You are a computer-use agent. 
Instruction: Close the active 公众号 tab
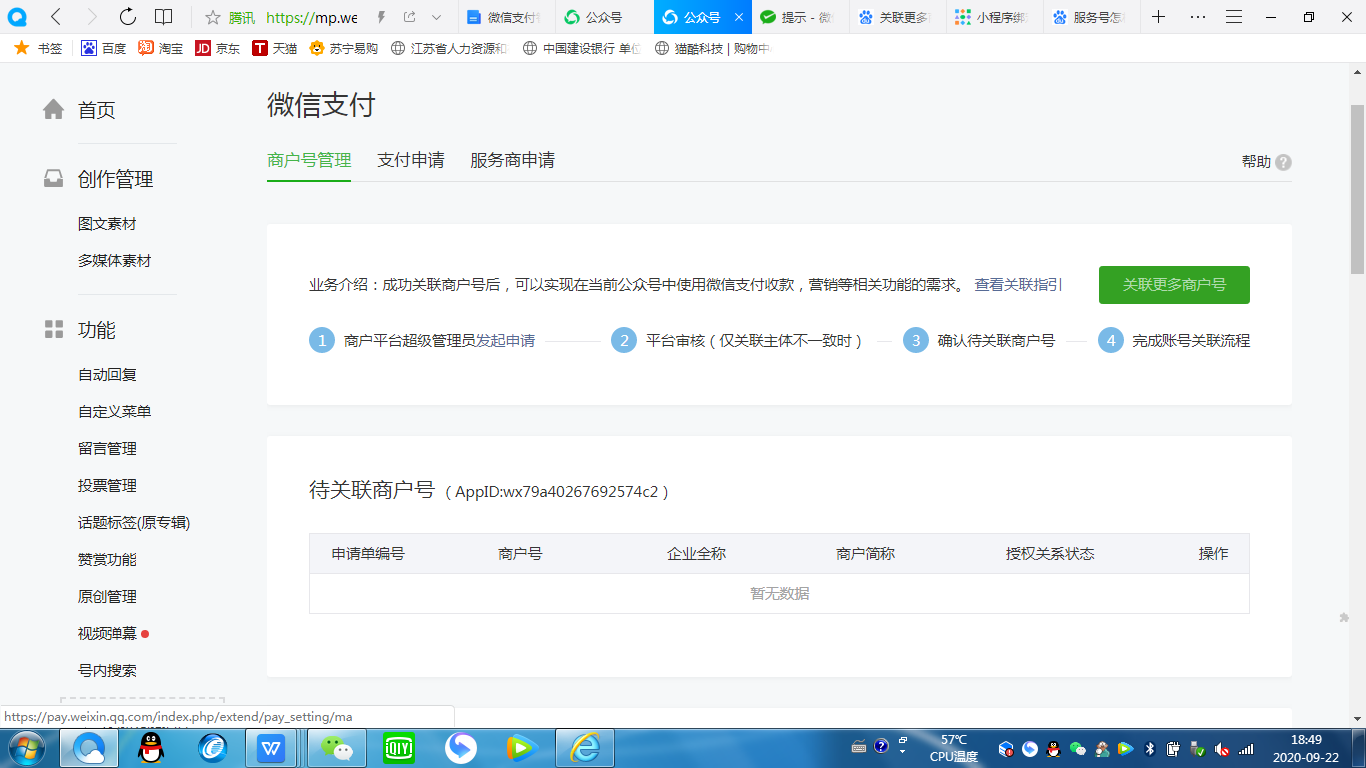738,17
